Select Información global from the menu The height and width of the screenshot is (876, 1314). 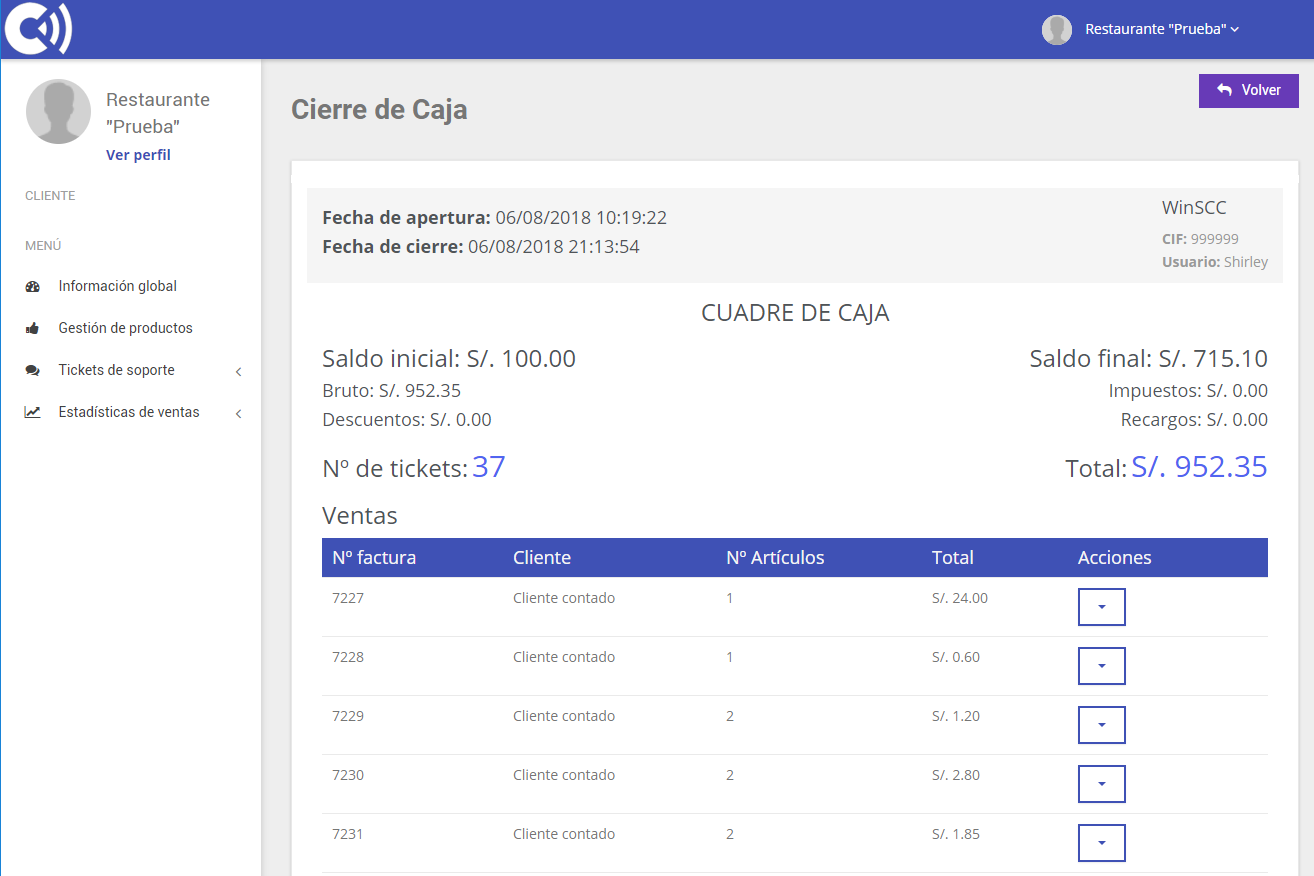[120, 285]
